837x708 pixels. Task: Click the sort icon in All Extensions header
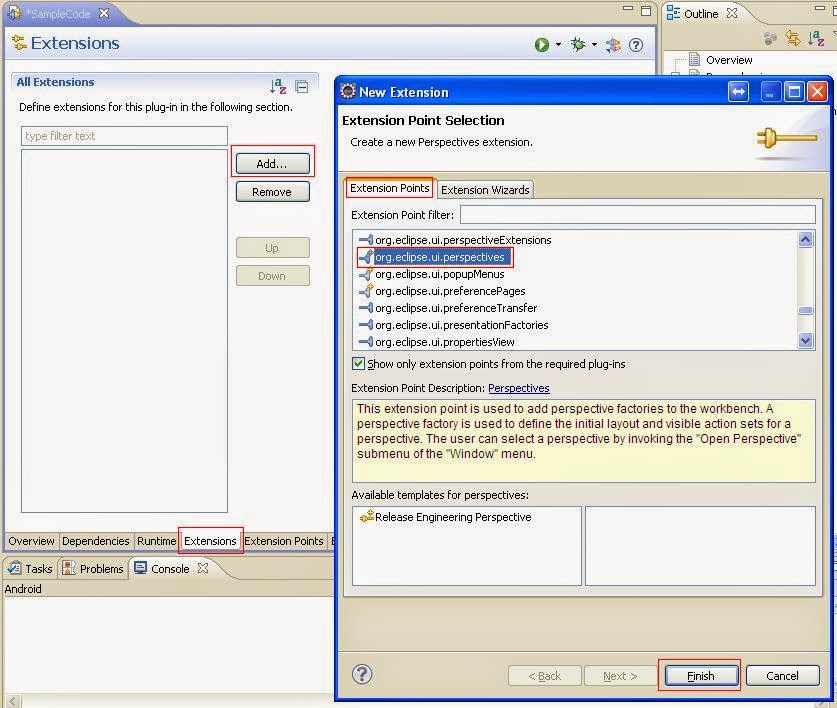tap(277, 86)
